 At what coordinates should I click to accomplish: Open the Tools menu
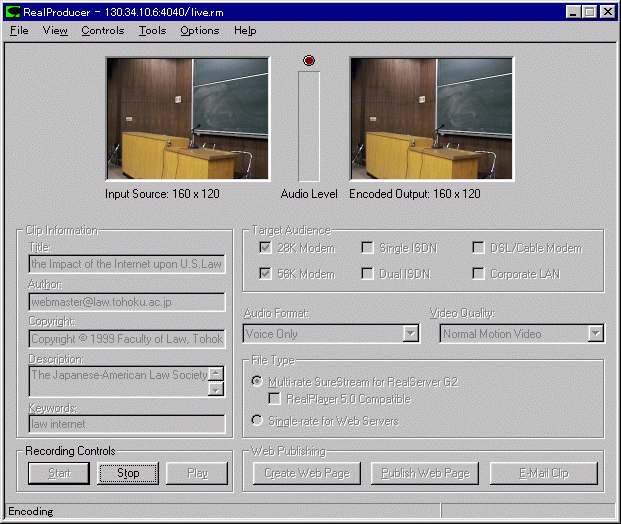[x=152, y=30]
